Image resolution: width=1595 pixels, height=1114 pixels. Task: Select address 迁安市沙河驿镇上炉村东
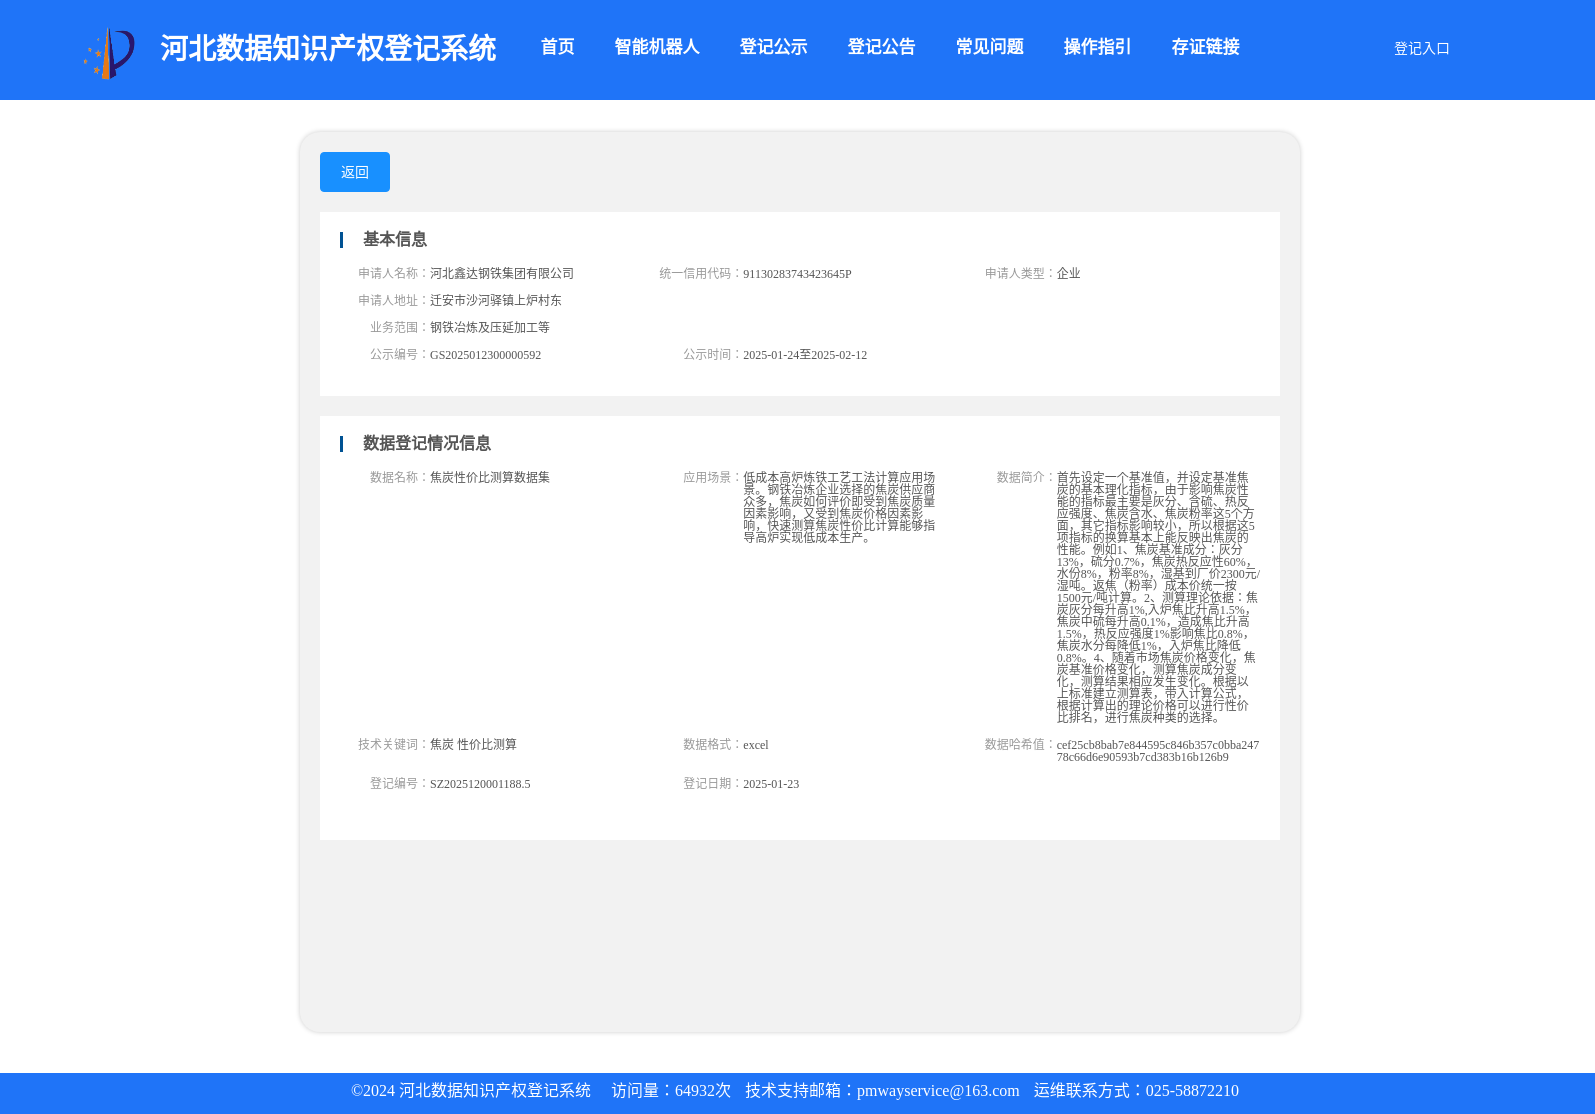coord(496,300)
